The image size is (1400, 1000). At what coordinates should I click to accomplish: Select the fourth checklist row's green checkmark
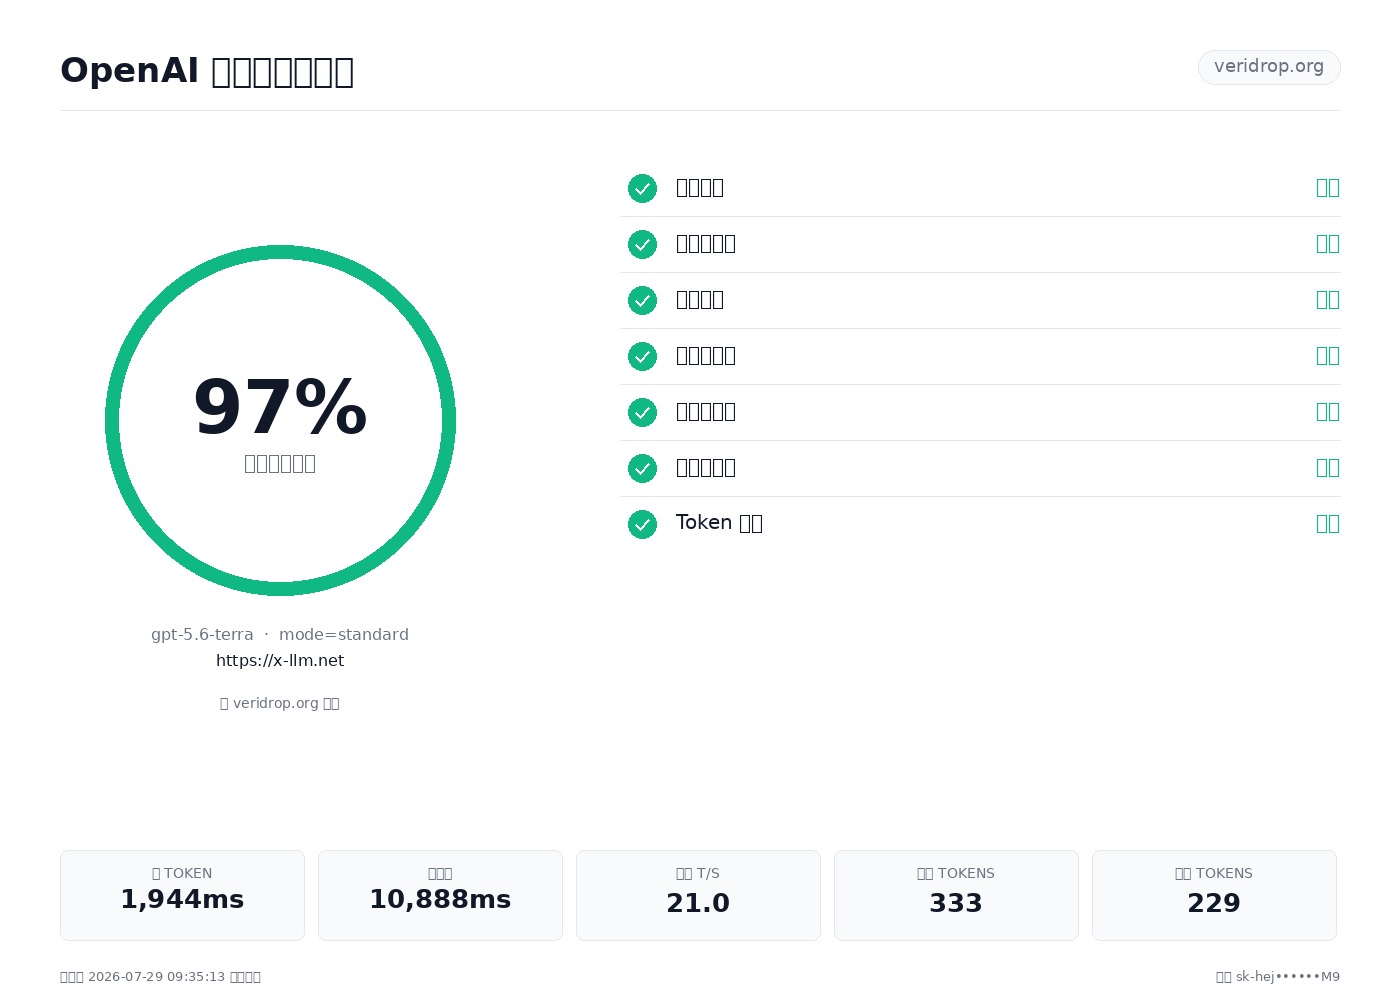pos(642,356)
